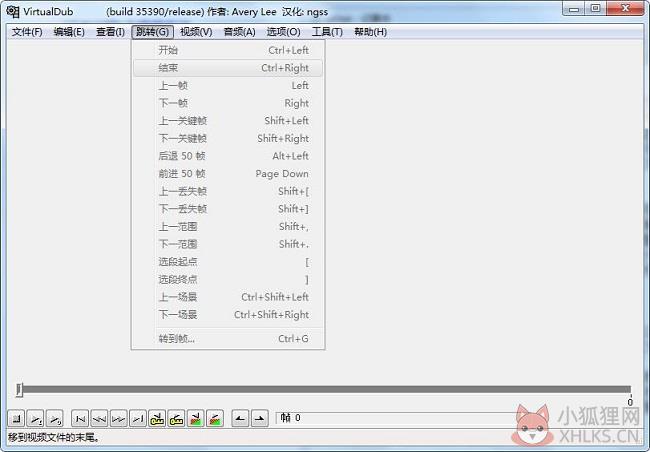Viewport: 650px width, 452px height.
Task: Select 下一帧 menu entry
Action: click(228, 103)
